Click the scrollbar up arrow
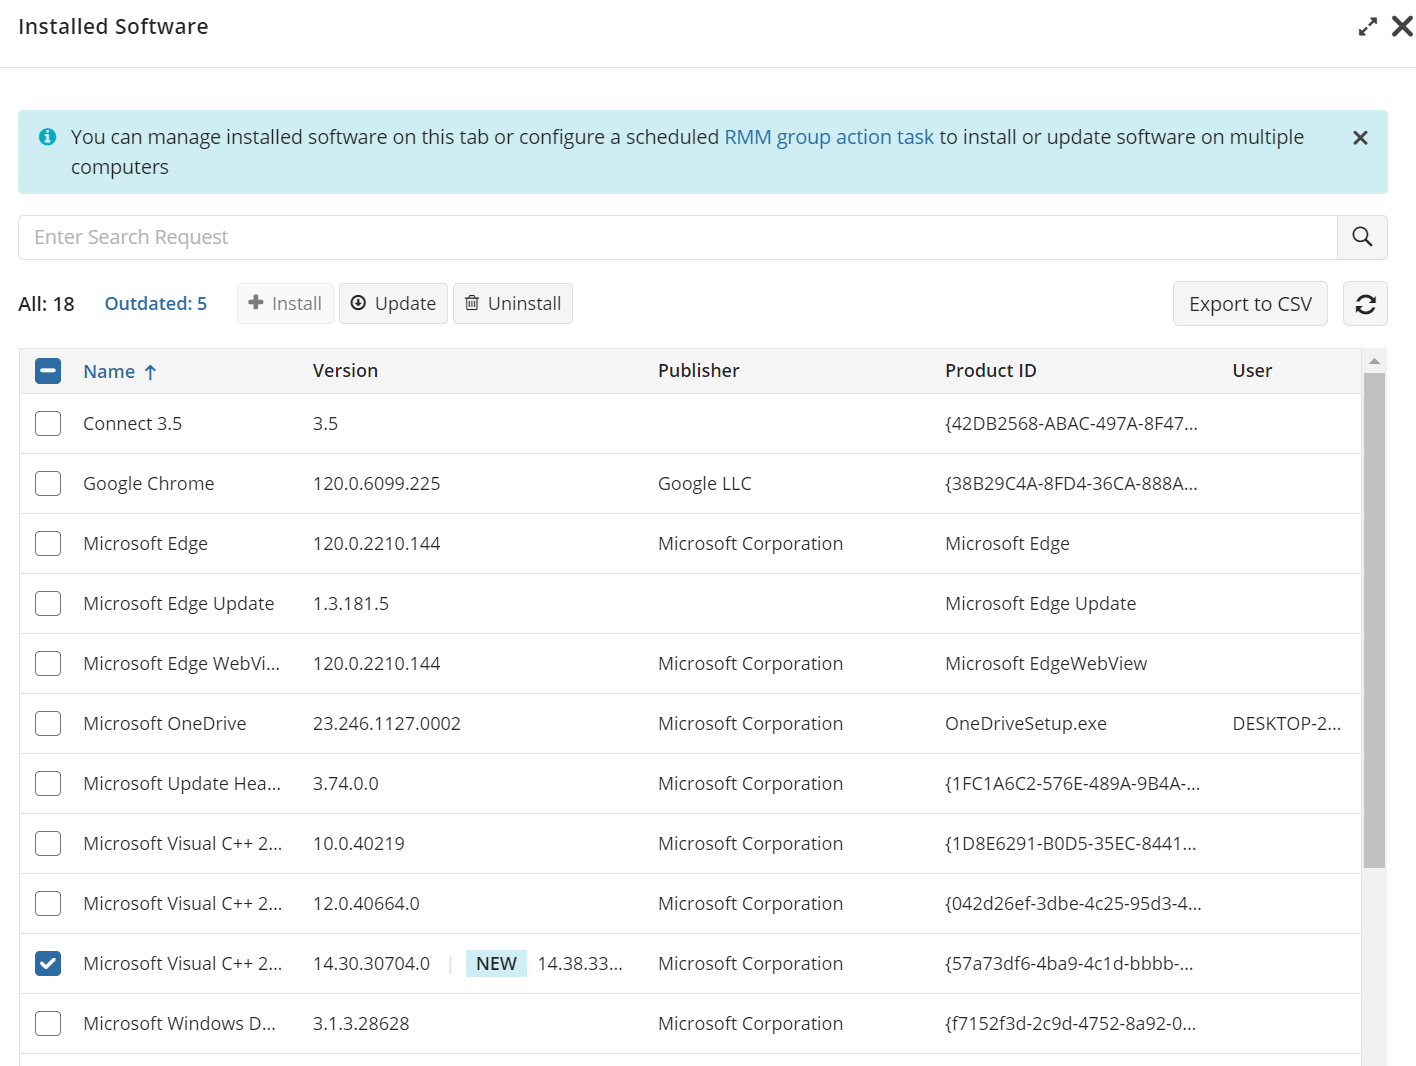The height and width of the screenshot is (1066, 1416). (x=1374, y=361)
